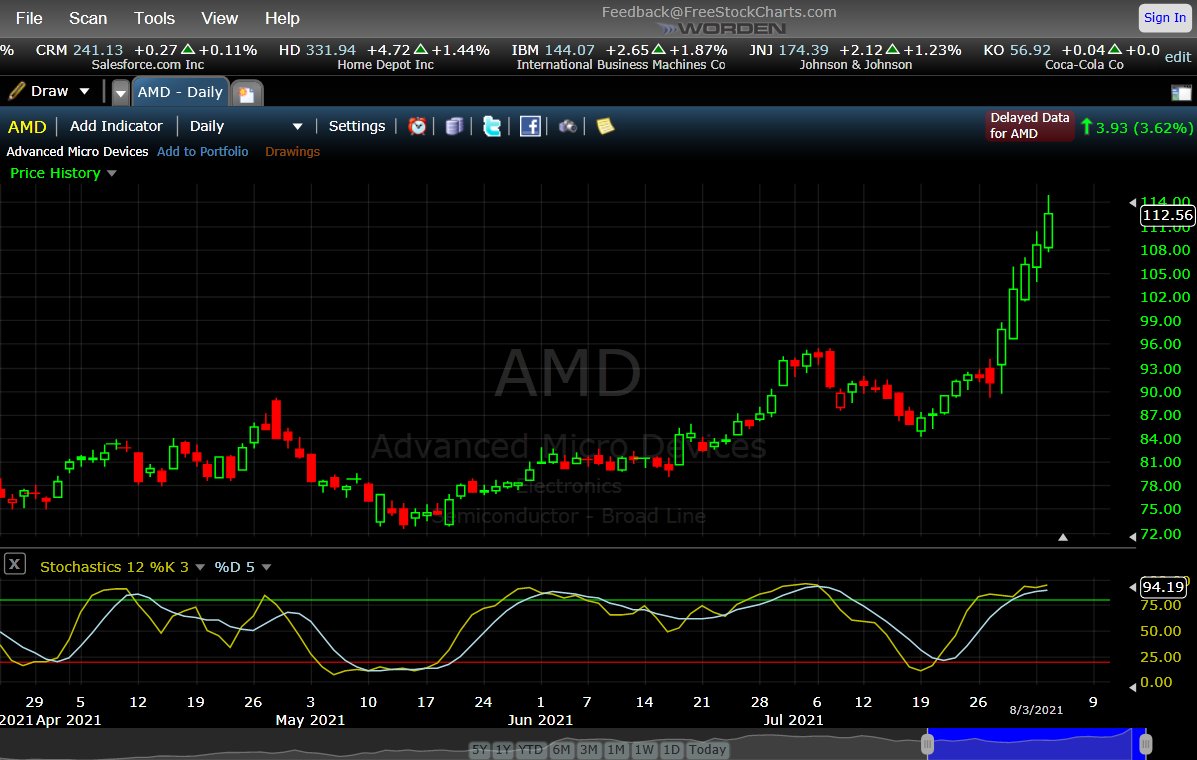The height and width of the screenshot is (760, 1197).
Task: Click the alarm clock alert icon
Action: 417,126
